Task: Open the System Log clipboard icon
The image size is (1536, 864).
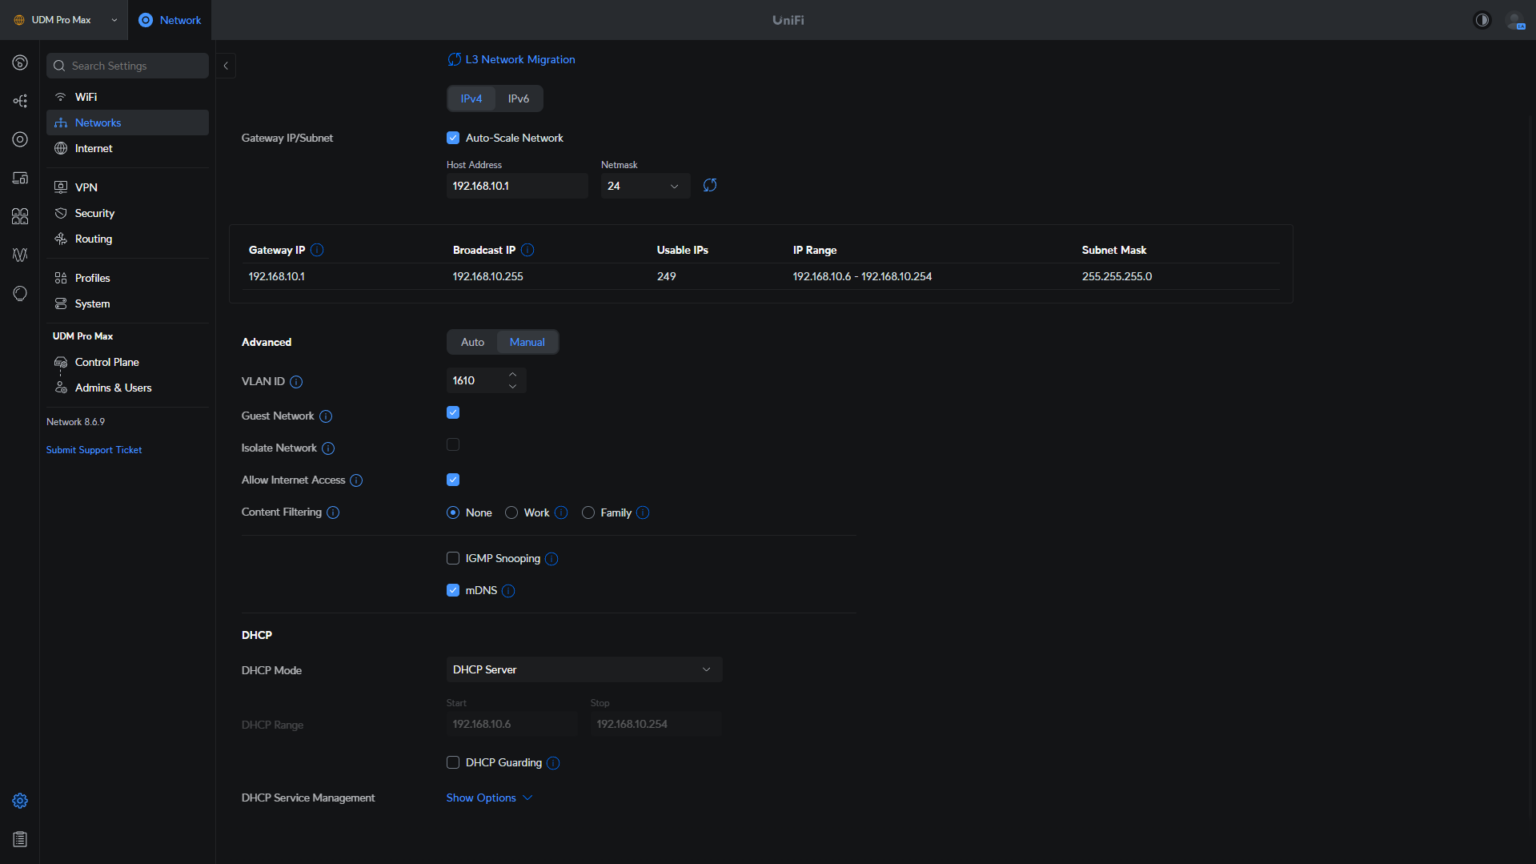Action: click(x=19, y=838)
